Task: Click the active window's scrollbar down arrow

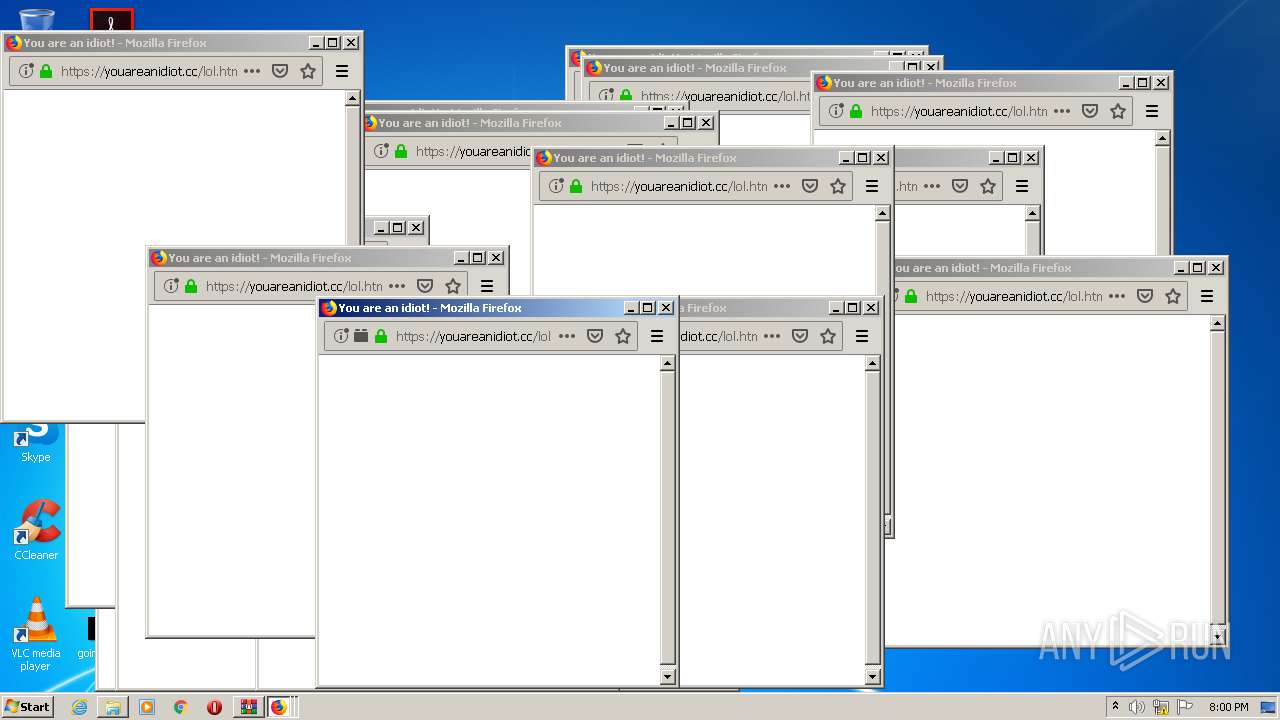Action: pos(668,677)
